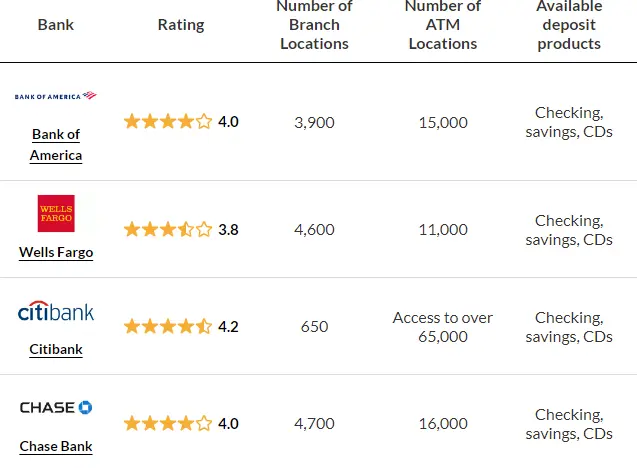Select Citibank's 'Access to over 65,000' cell
This screenshot has height=469, width=637.
(x=443, y=327)
